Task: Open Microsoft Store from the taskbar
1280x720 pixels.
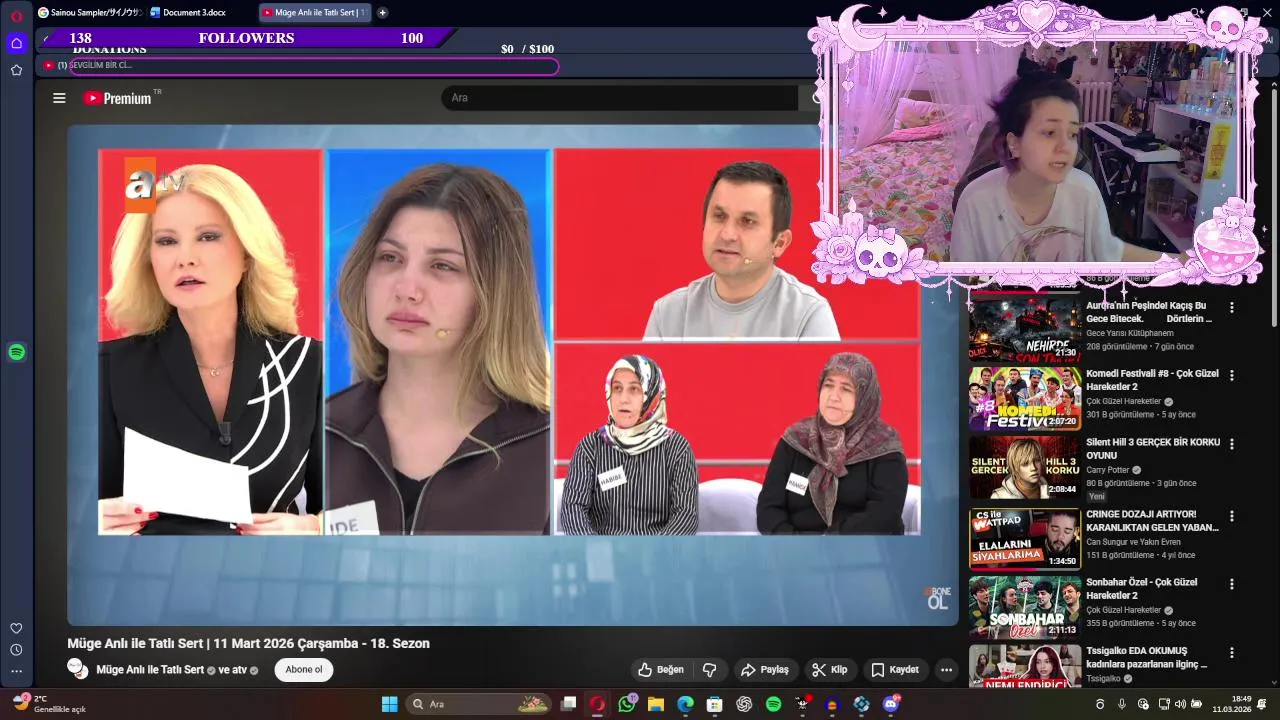Action: point(714,704)
